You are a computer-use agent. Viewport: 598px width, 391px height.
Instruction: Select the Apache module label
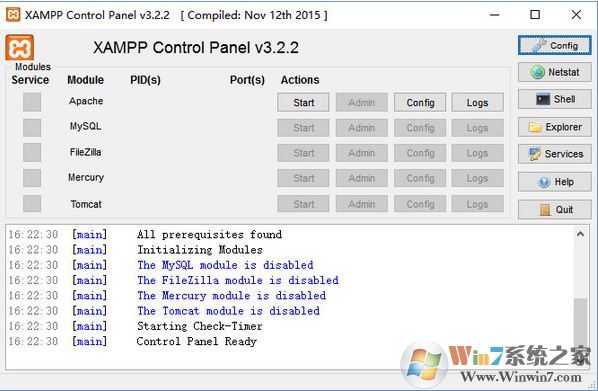tap(86, 101)
